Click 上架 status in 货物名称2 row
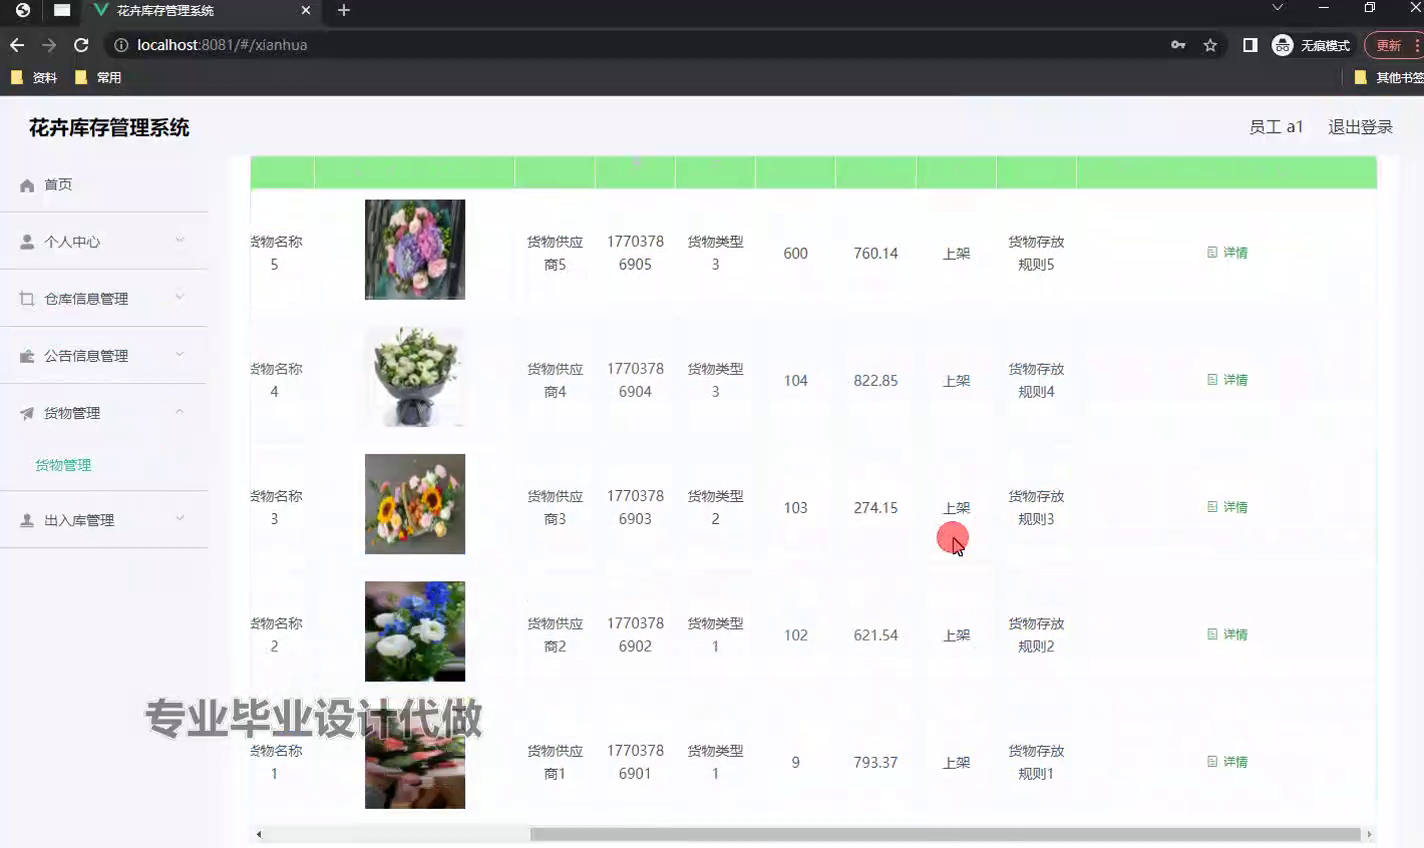The height and width of the screenshot is (848, 1424). pos(956,635)
